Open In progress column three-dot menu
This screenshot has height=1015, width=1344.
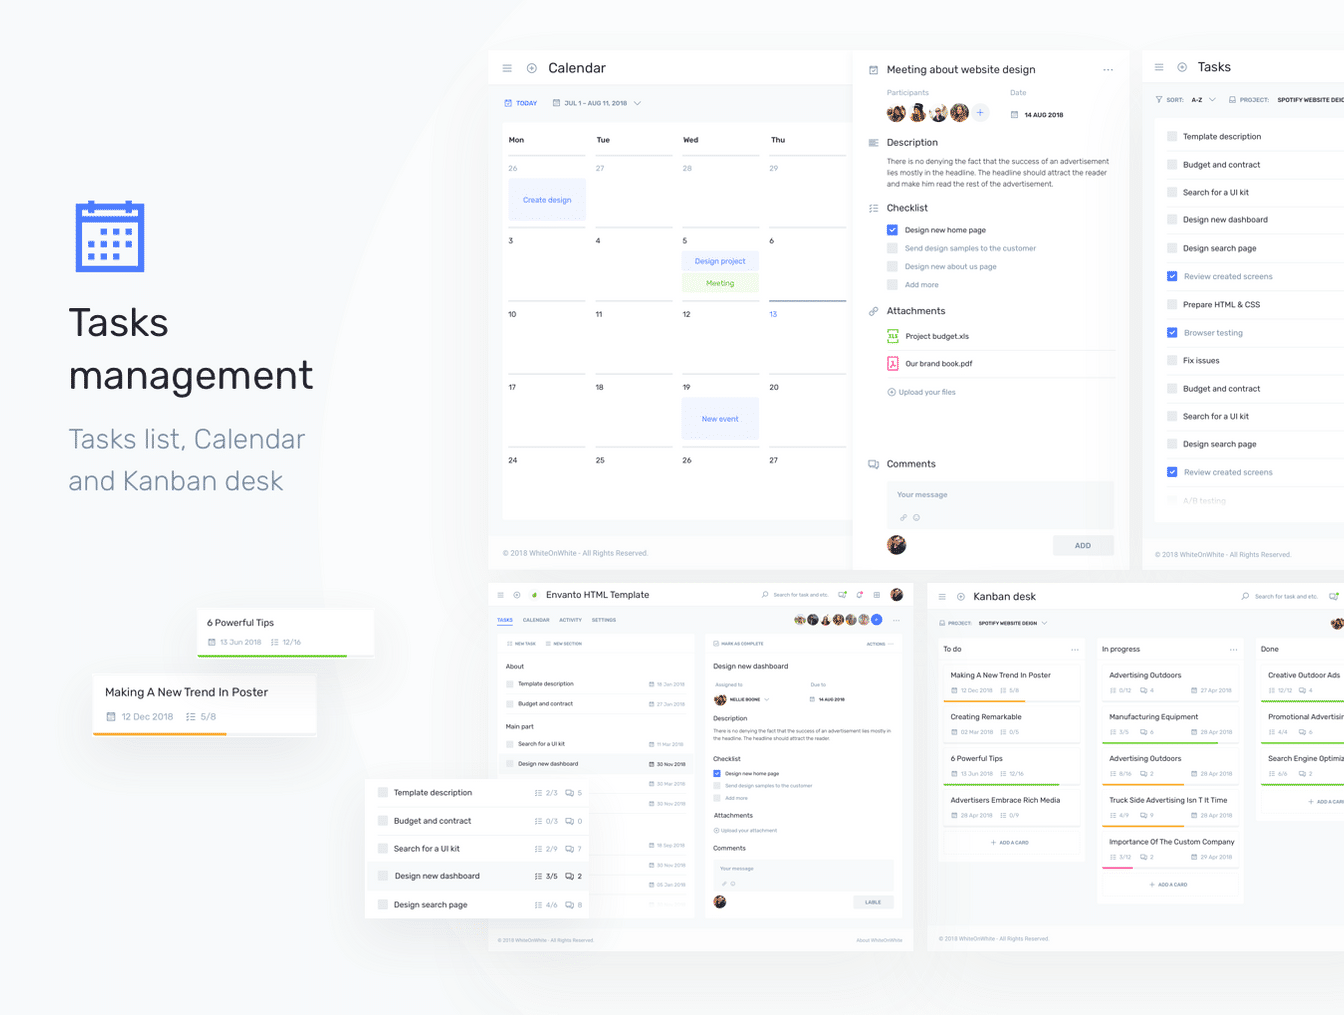tap(1234, 650)
